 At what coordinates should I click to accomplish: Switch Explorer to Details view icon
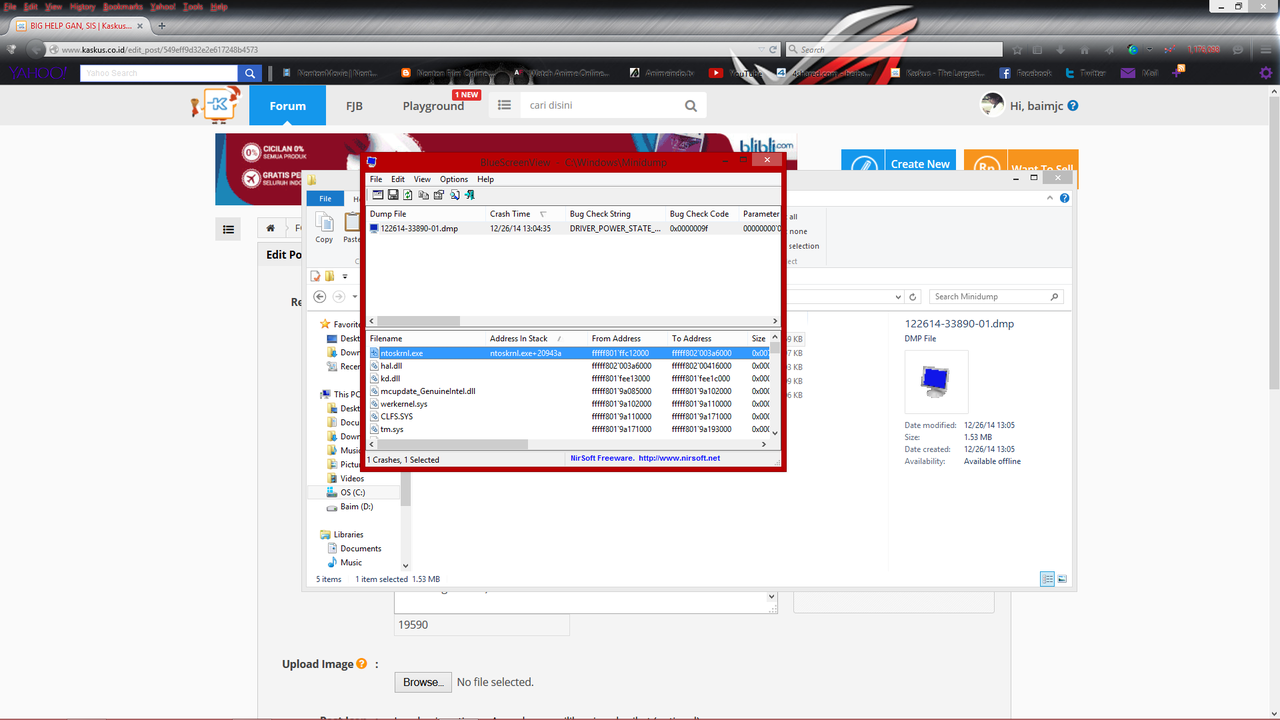[1047, 579]
